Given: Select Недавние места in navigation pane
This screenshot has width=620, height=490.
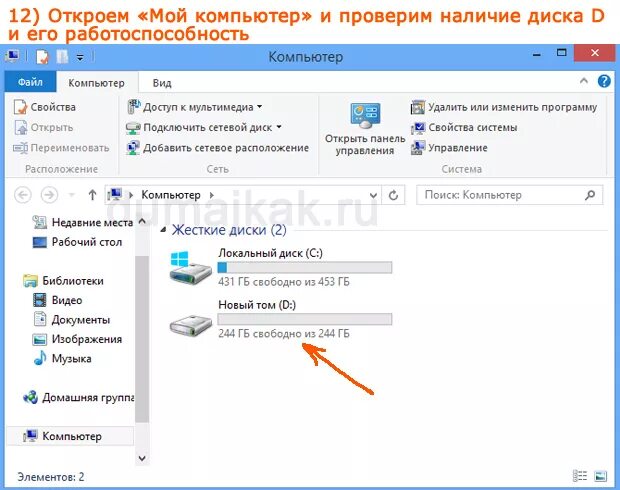Looking at the screenshot, I should point(82,223).
